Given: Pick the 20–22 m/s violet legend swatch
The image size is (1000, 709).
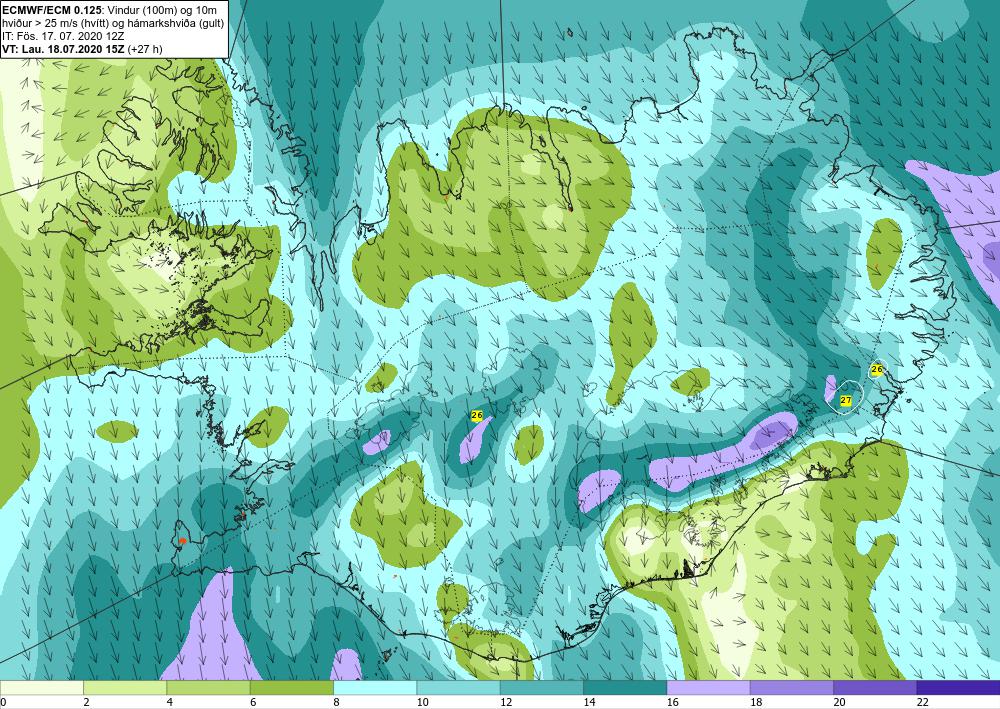Looking at the screenshot, I should 875,688.
